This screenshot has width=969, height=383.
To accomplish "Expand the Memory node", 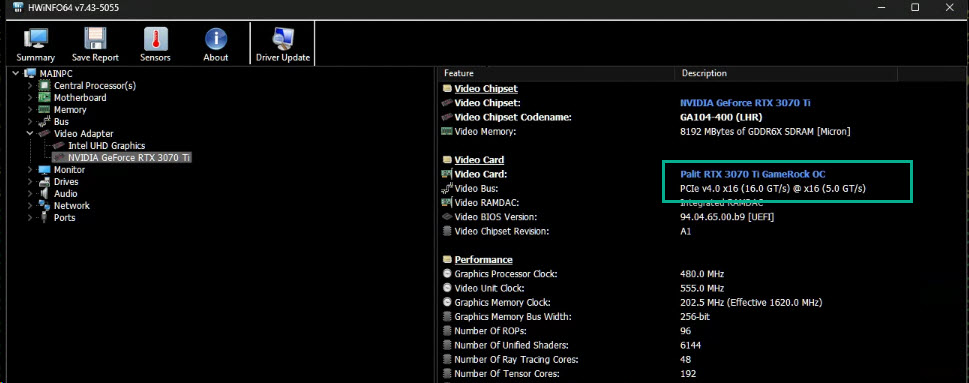I will click(x=30, y=110).
